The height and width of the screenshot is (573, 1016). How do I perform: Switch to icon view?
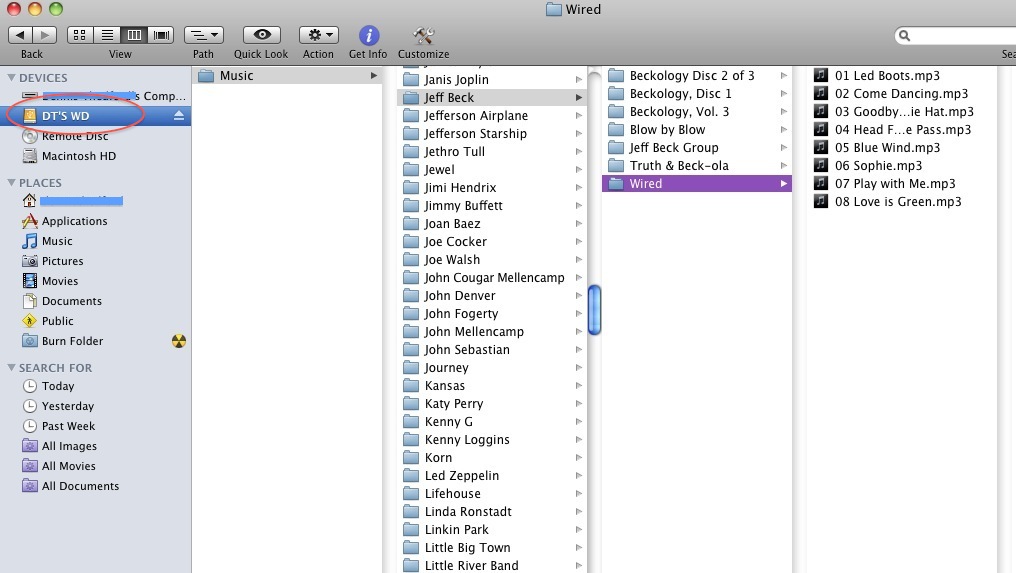pyautogui.click(x=80, y=34)
